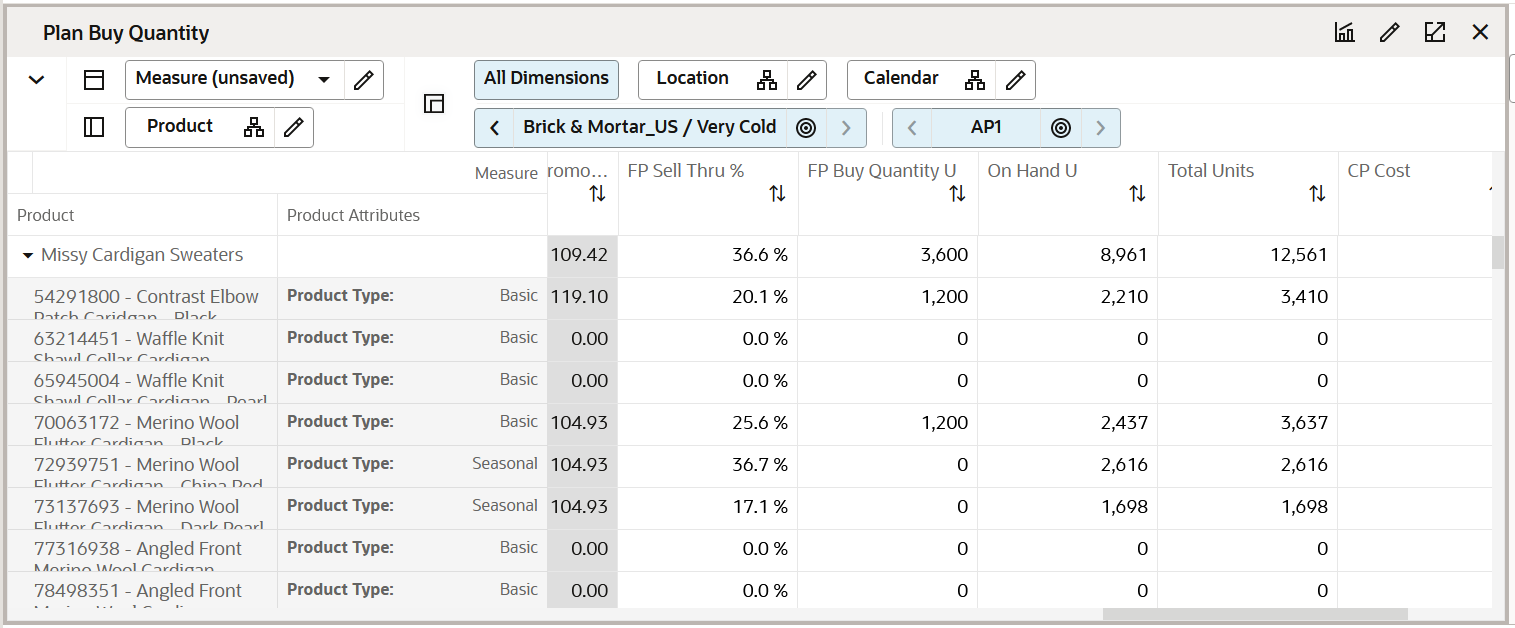Sort by the On Hand U column

click(1137, 194)
